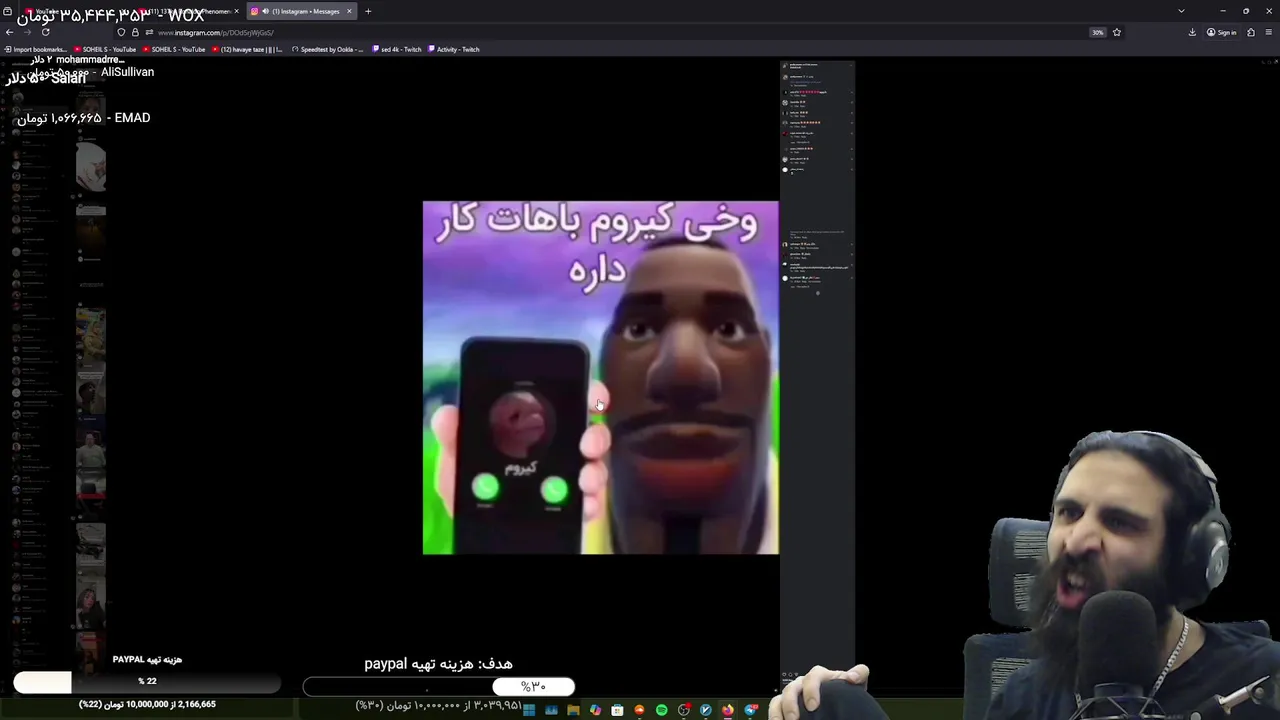Screen dimensions: 1280x720
Task: Reload the Instagram page
Action: [45, 32]
